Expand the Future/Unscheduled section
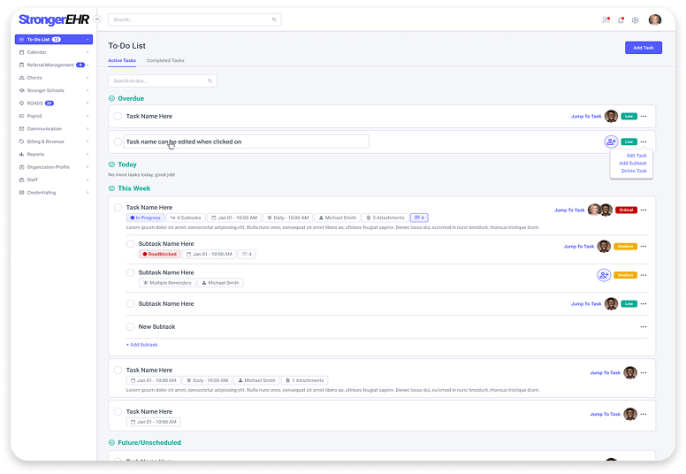The width and height of the screenshot is (686, 474). pyautogui.click(x=112, y=442)
